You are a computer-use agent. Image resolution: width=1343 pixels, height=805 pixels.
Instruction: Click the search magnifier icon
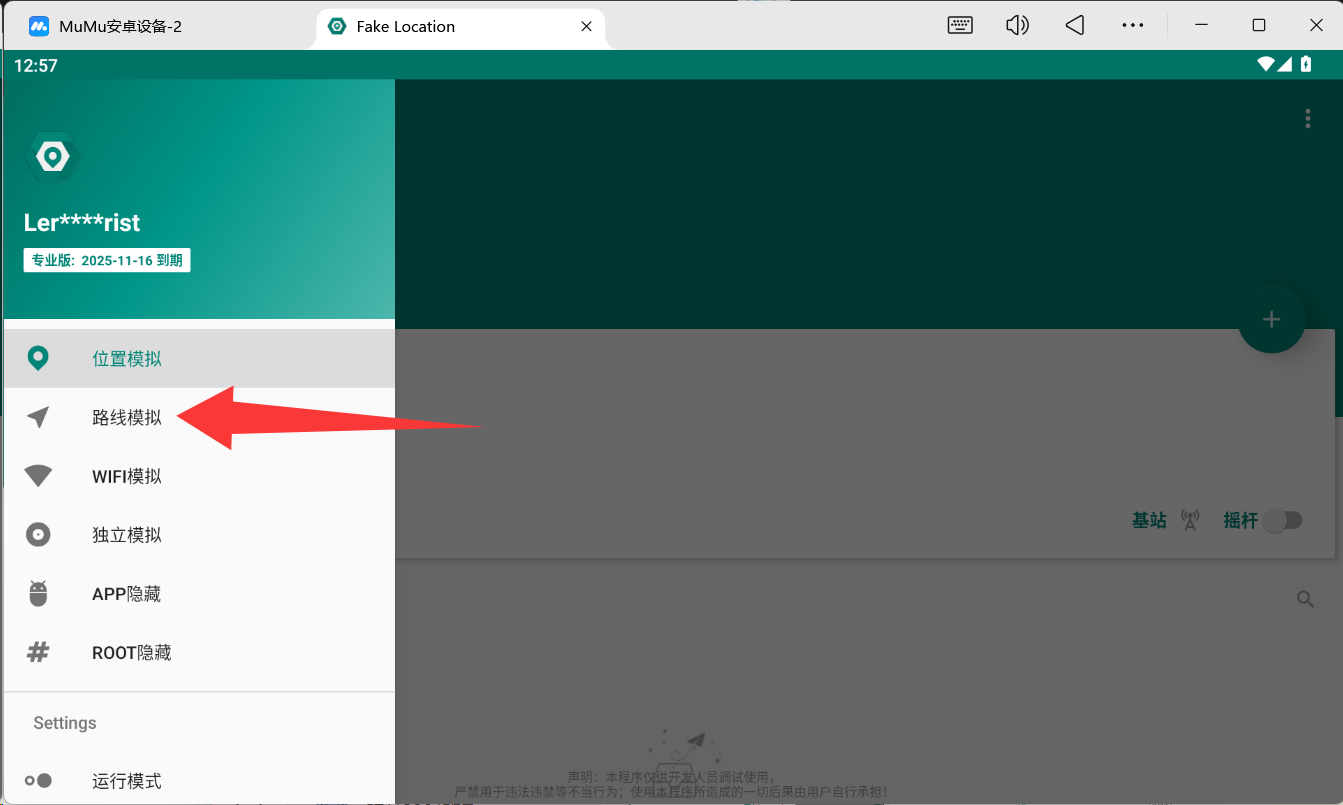point(1305,599)
